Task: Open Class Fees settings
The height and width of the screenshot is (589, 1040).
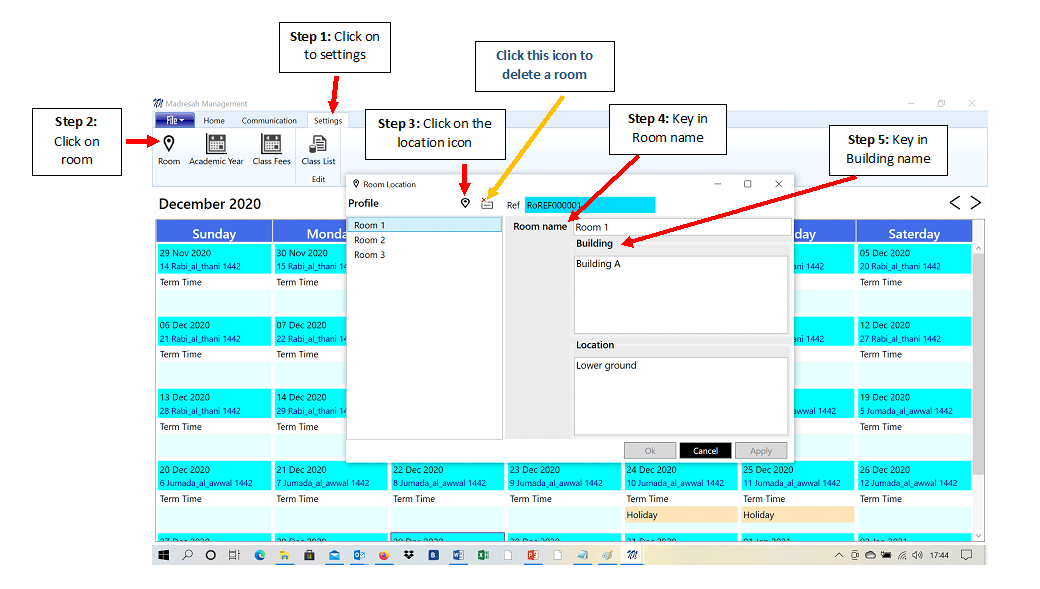Action: coord(271,148)
